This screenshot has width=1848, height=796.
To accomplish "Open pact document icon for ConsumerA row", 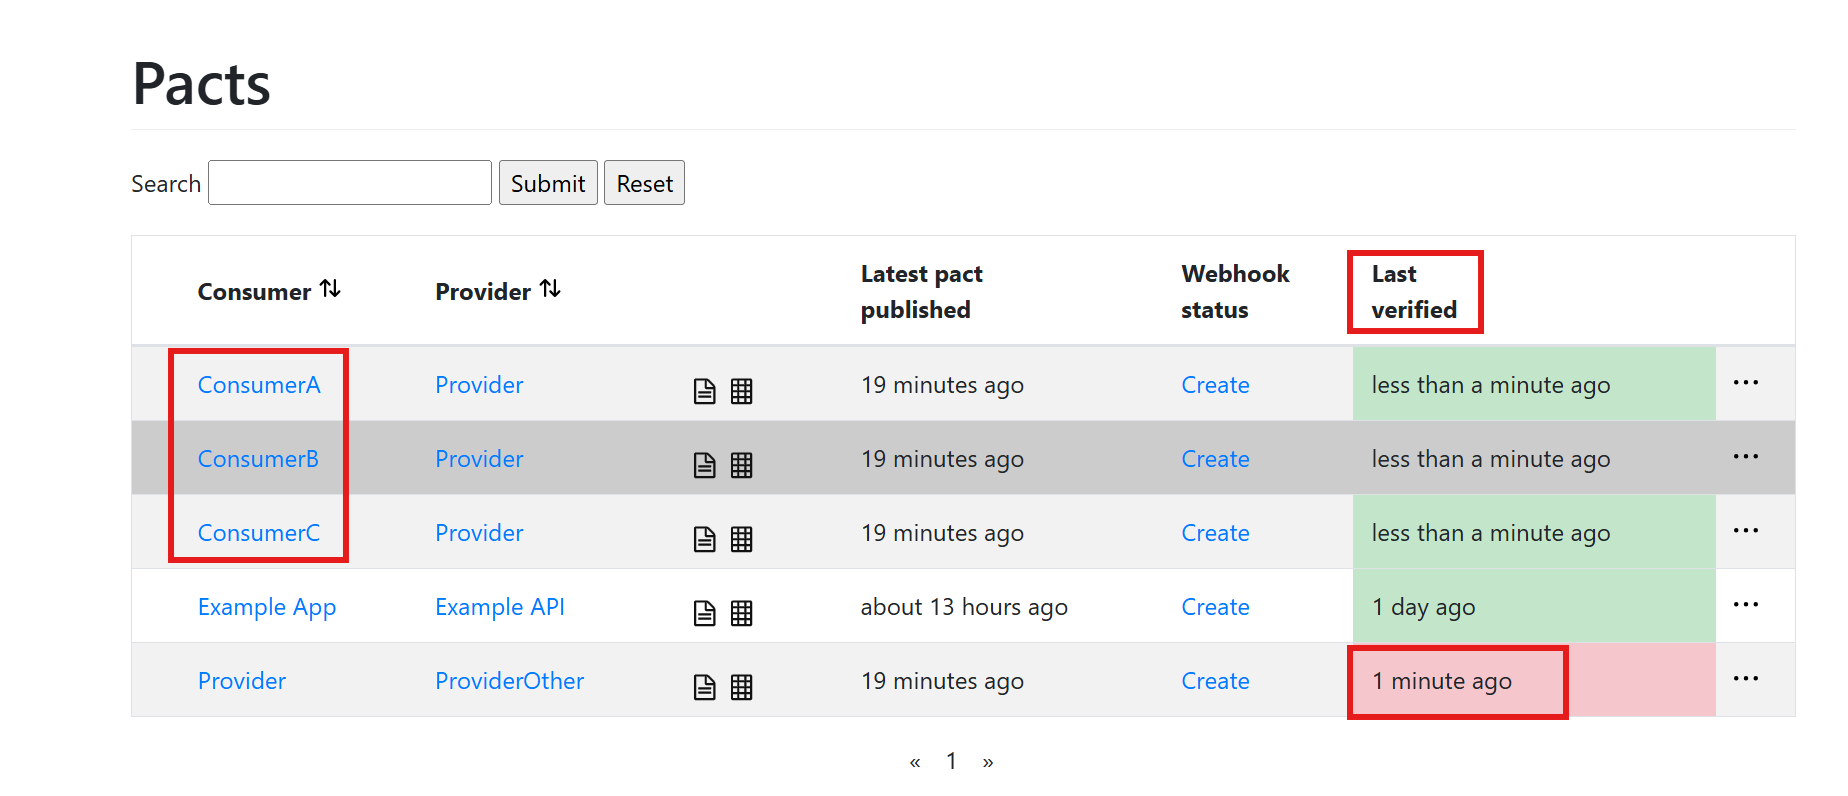I will tap(704, 391).
